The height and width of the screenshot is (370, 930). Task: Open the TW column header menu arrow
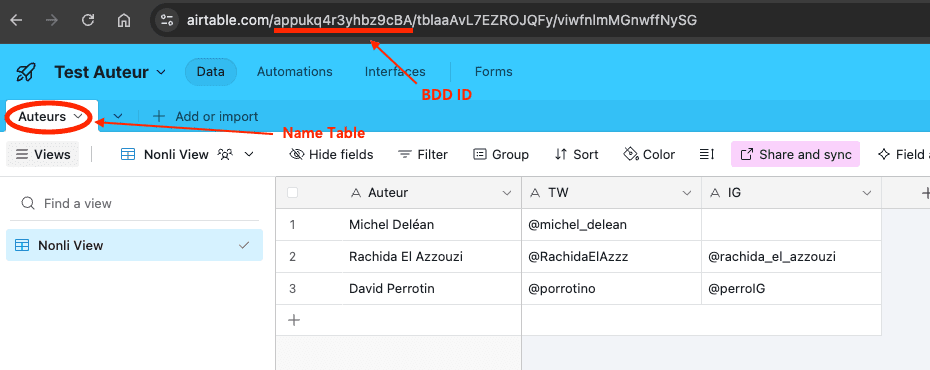[687, 193]
